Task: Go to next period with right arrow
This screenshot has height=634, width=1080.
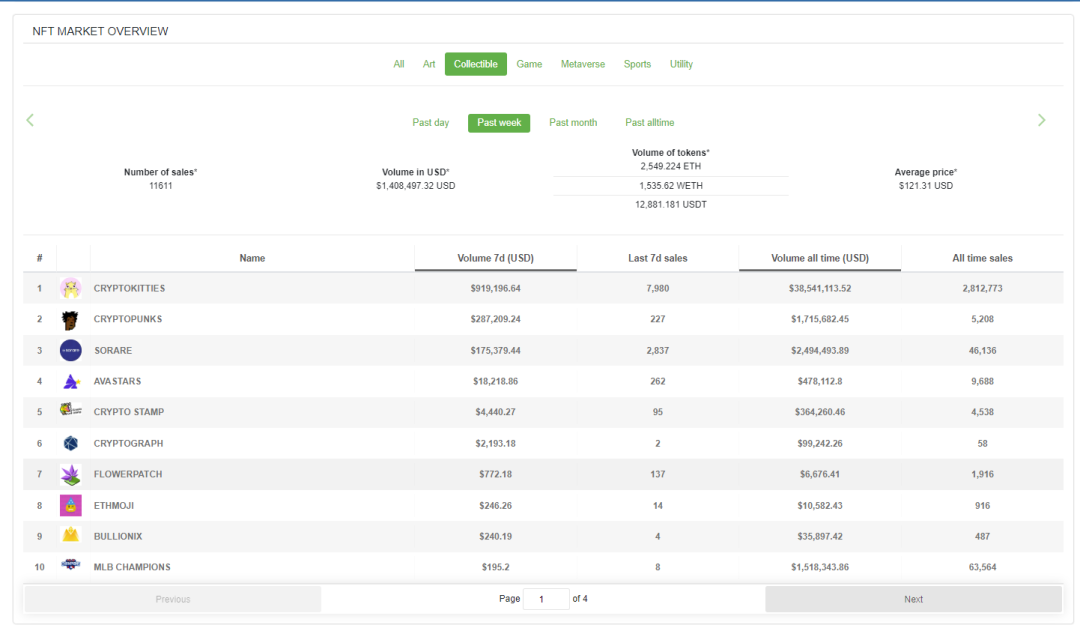Action: [1041, 120]
